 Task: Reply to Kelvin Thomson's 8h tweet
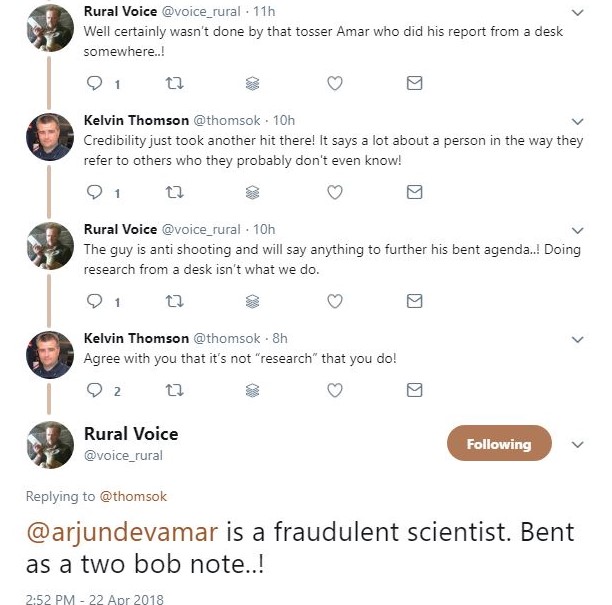[x=96, y=390]
